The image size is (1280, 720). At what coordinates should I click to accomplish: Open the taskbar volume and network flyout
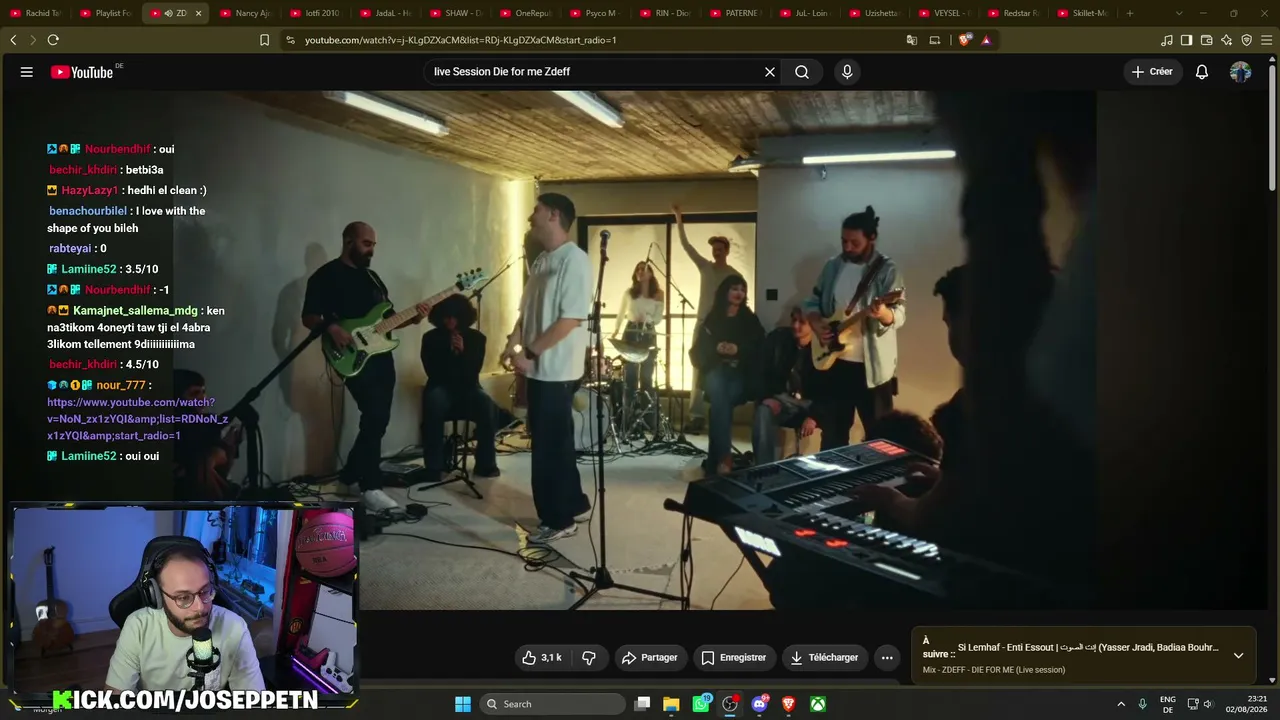pyautogui.click(x=1198, y=704)
